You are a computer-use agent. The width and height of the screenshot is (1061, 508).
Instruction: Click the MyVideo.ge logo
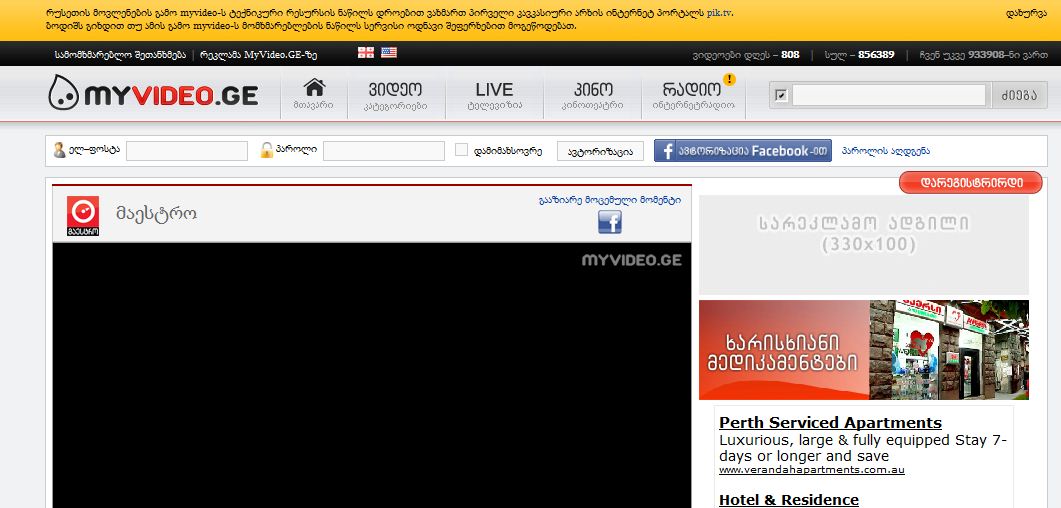pos(154,93)
